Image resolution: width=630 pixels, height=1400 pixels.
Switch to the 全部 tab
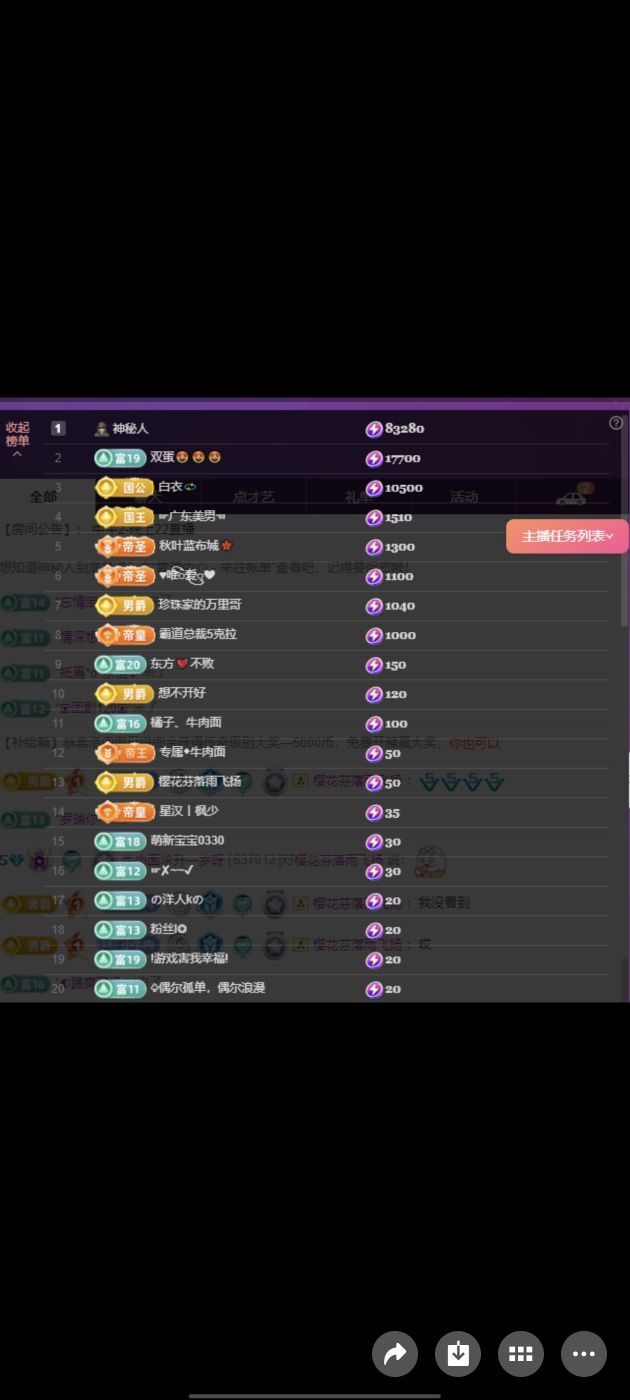[43, 496]
